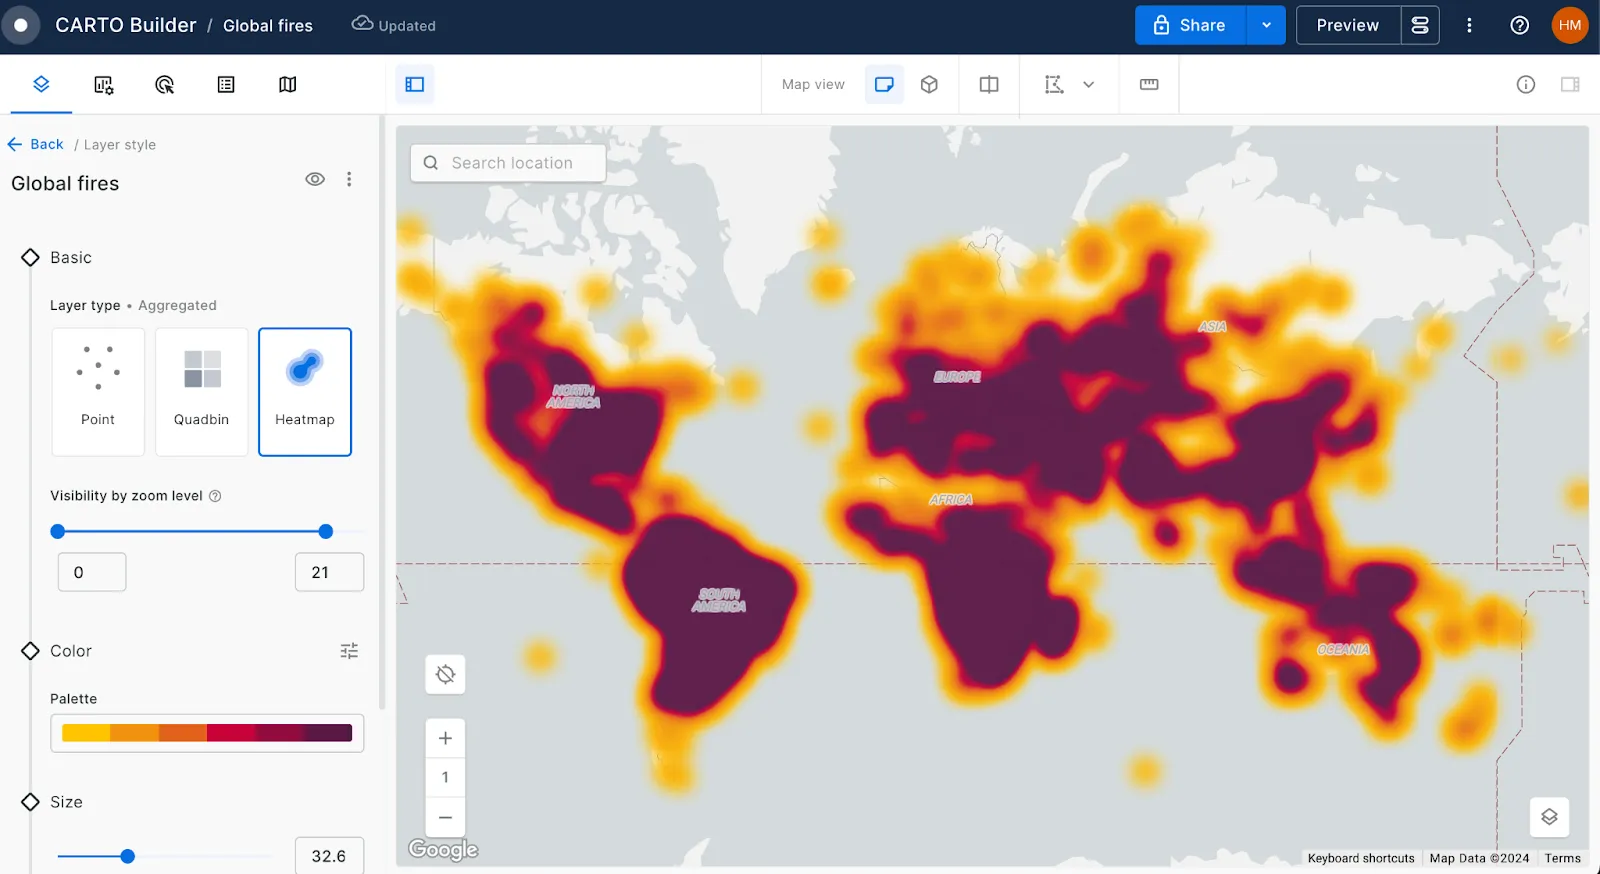
Task: Enable split map view
Action: tap(988, 85)
